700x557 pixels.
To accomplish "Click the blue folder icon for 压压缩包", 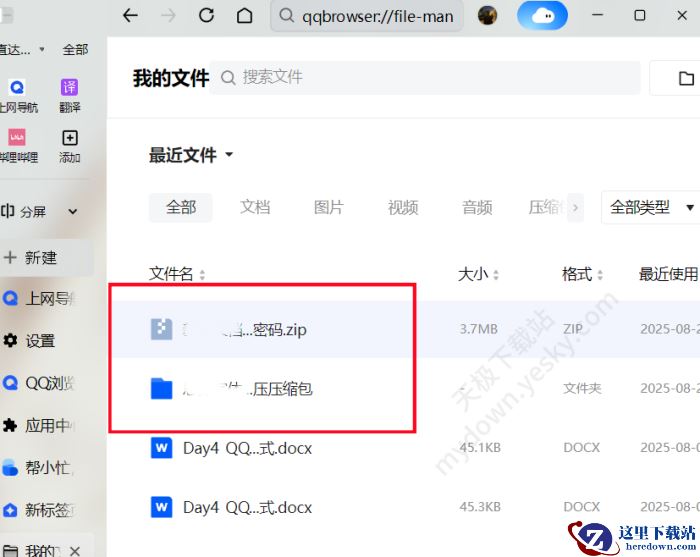I will pyautogui.click(x=161, y=388).
